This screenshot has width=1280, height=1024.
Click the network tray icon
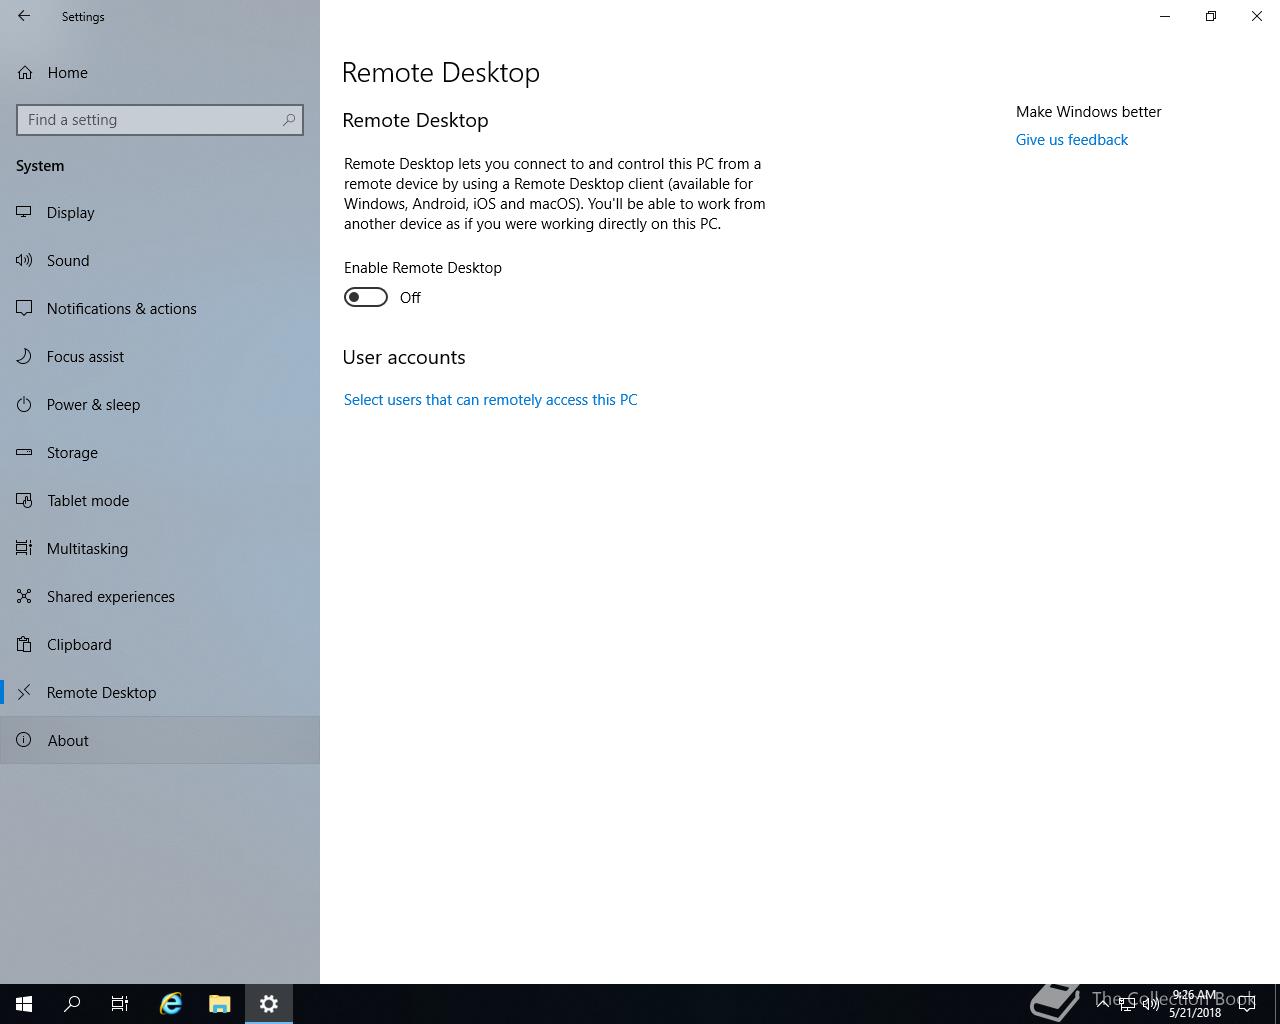1126,1003
